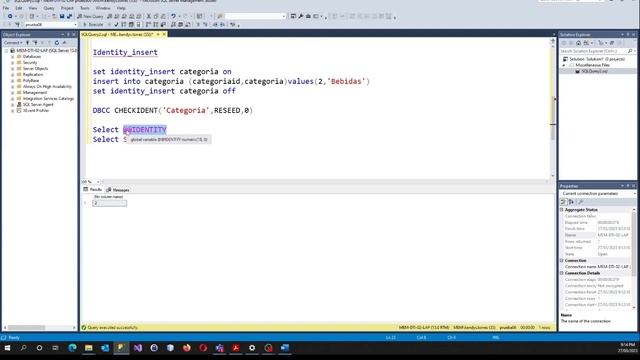Open Visual Studio from taskbar

click(138, 348)
